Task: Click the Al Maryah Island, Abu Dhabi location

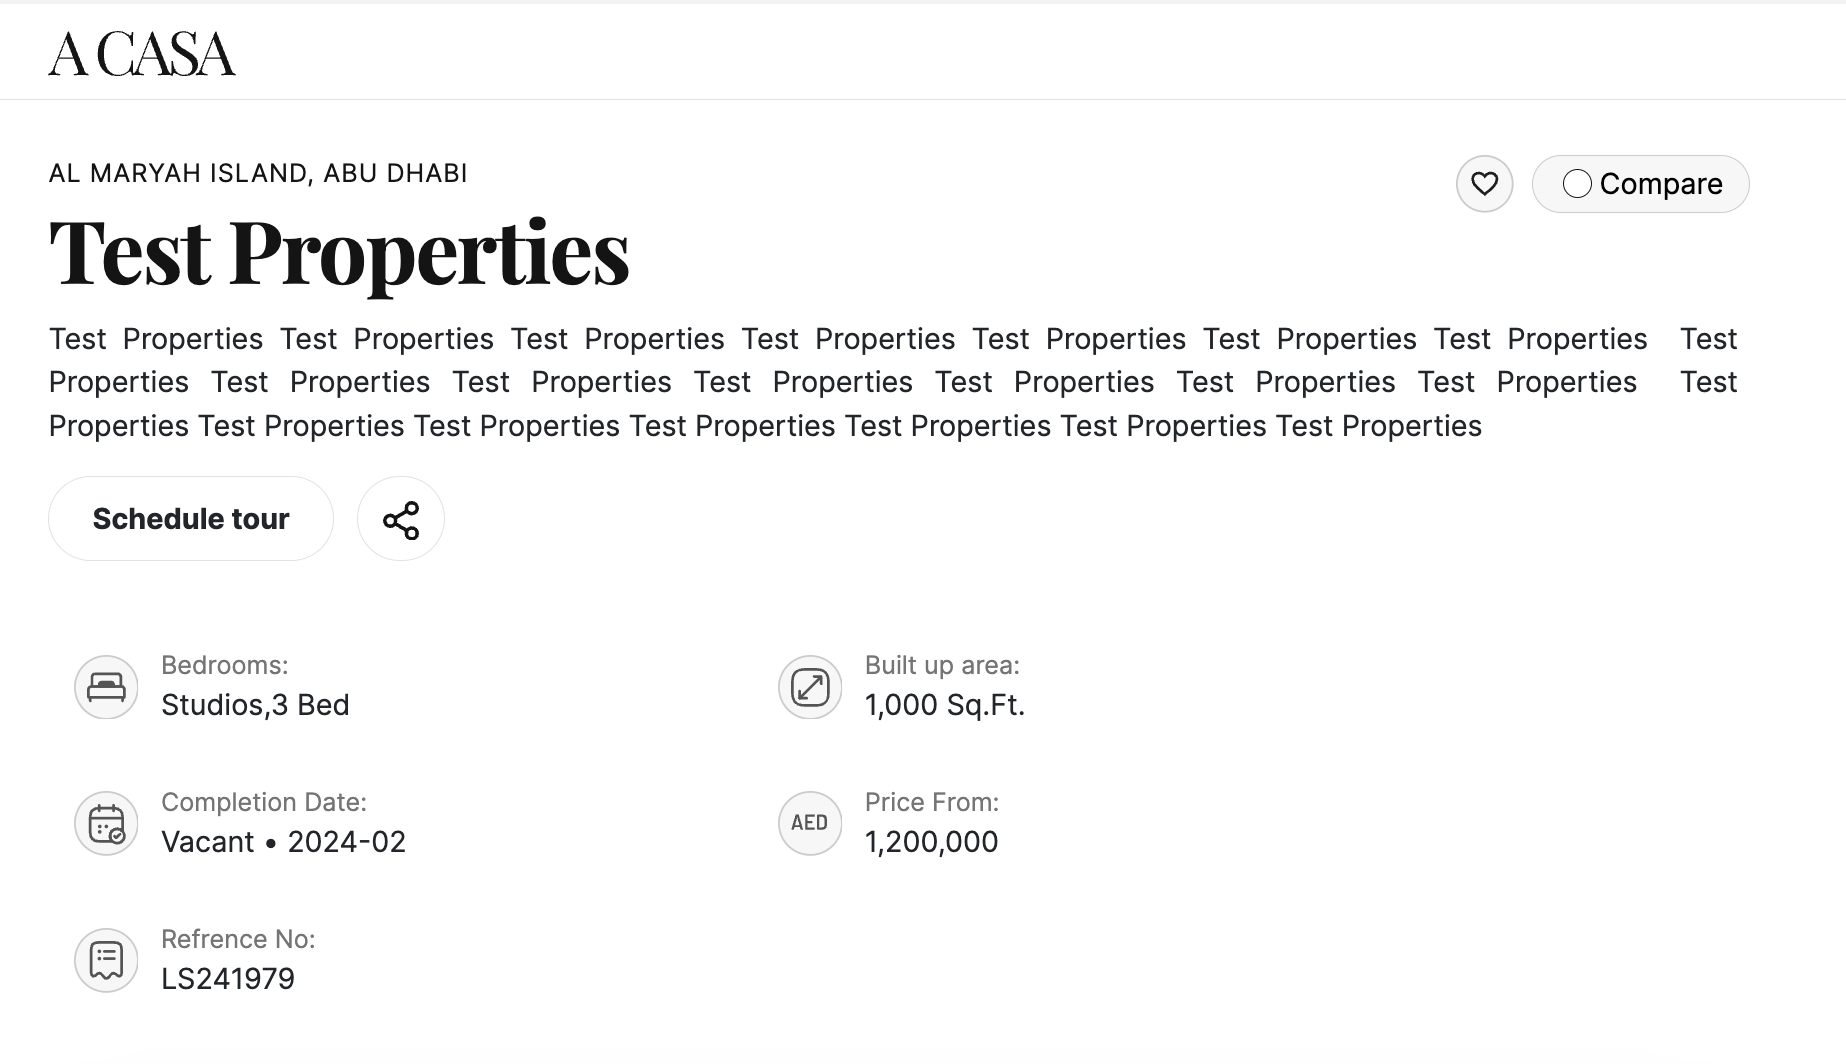Action: pos(258,174)
